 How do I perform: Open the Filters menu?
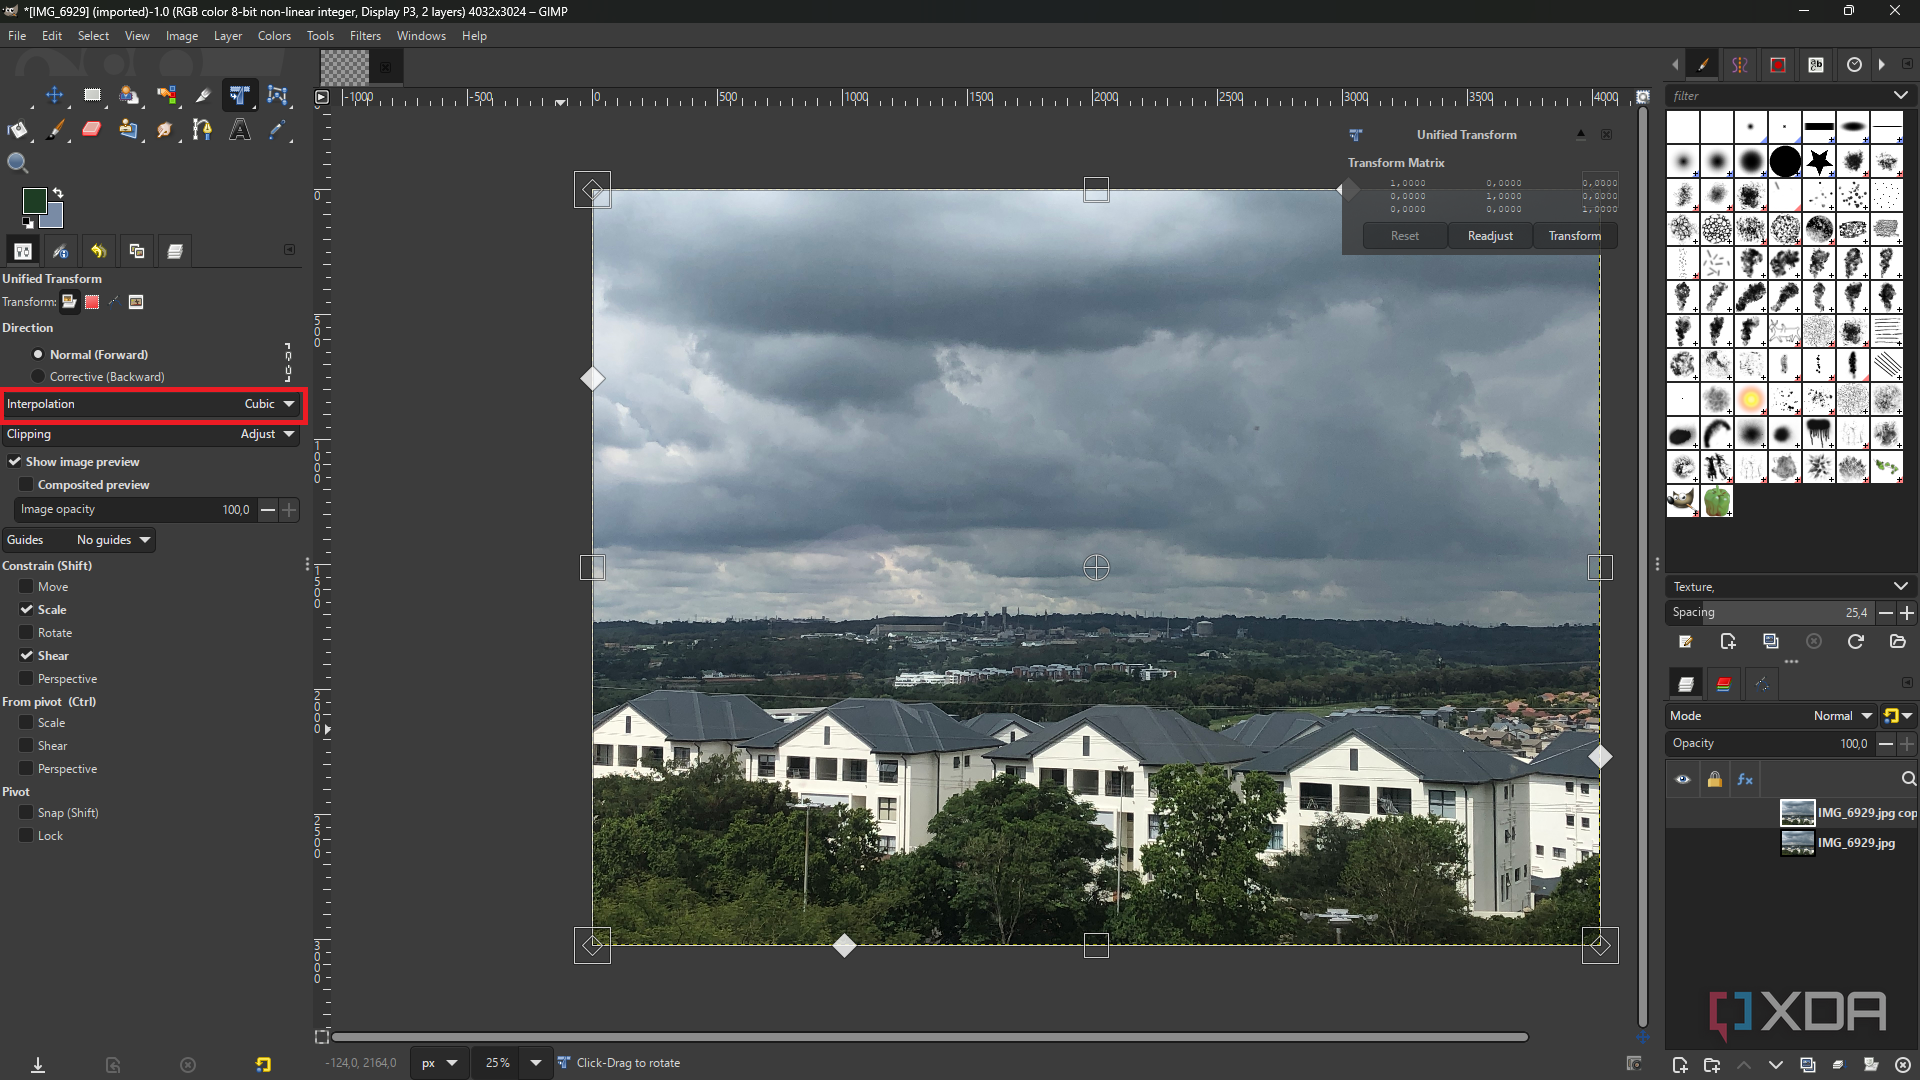point(365,36)
